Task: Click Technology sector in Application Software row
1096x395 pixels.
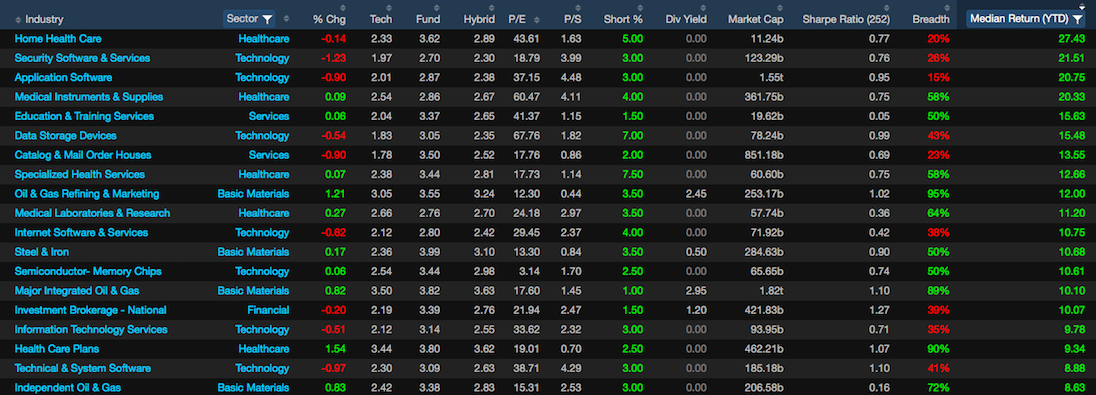Action: (262, 78)
